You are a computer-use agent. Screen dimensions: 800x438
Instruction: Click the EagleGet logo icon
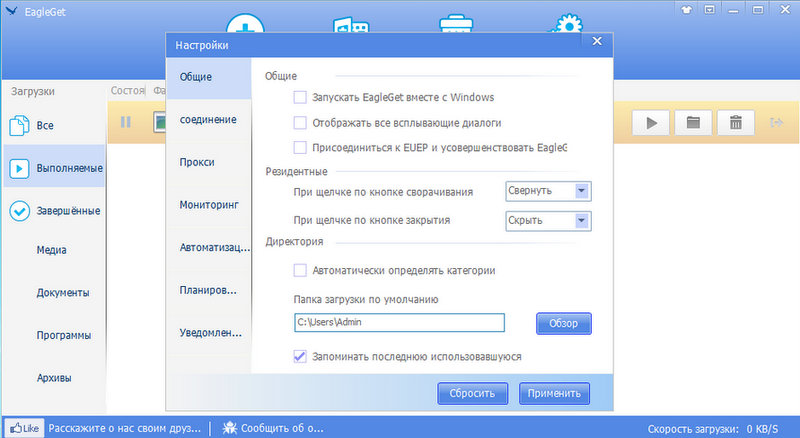coord(11,11)
